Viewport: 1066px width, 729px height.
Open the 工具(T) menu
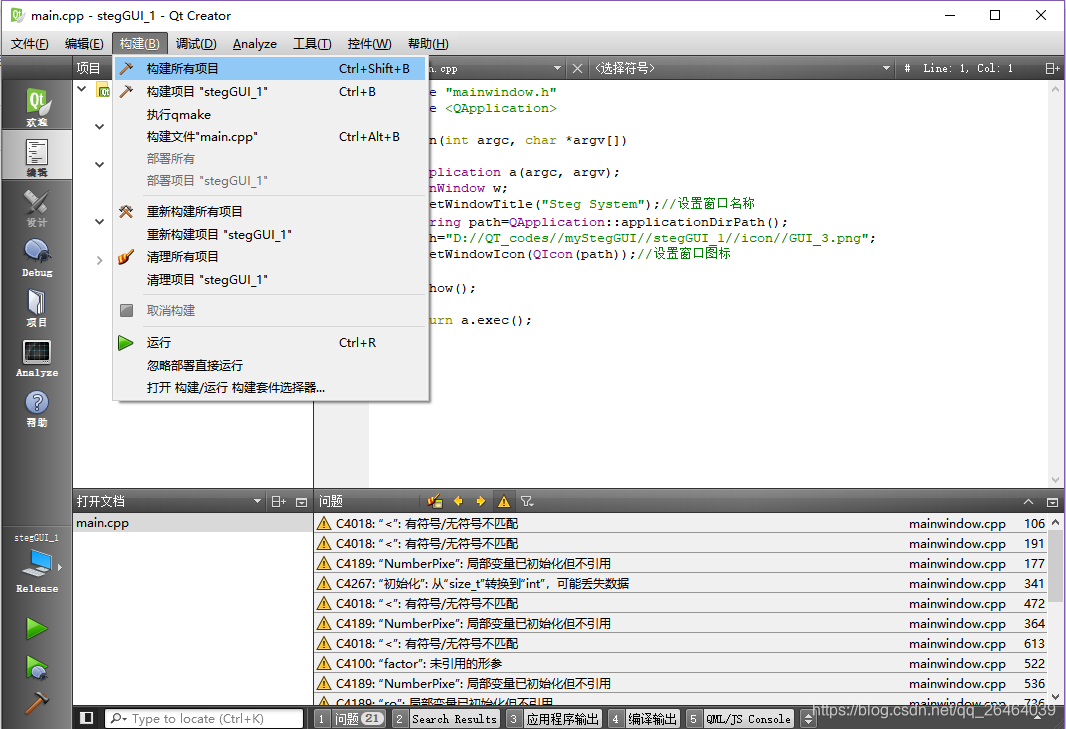point(312,44)
